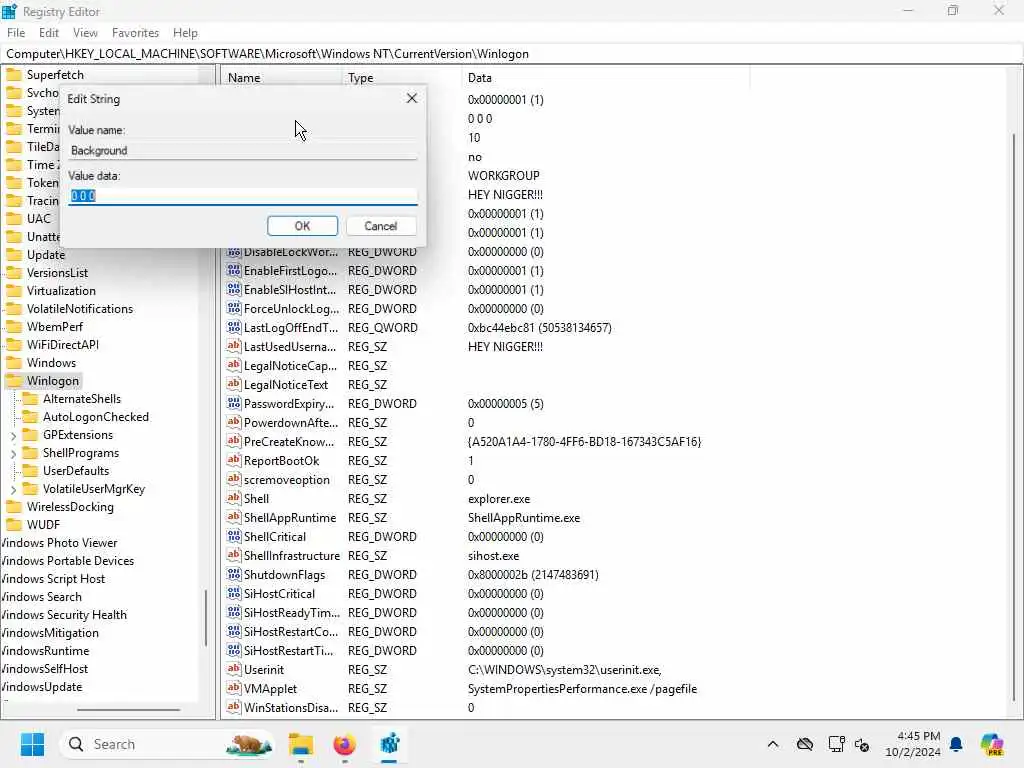Screen dimensions: 1024x768
Task: Click the registry path address bar
Action: [512, 54]
